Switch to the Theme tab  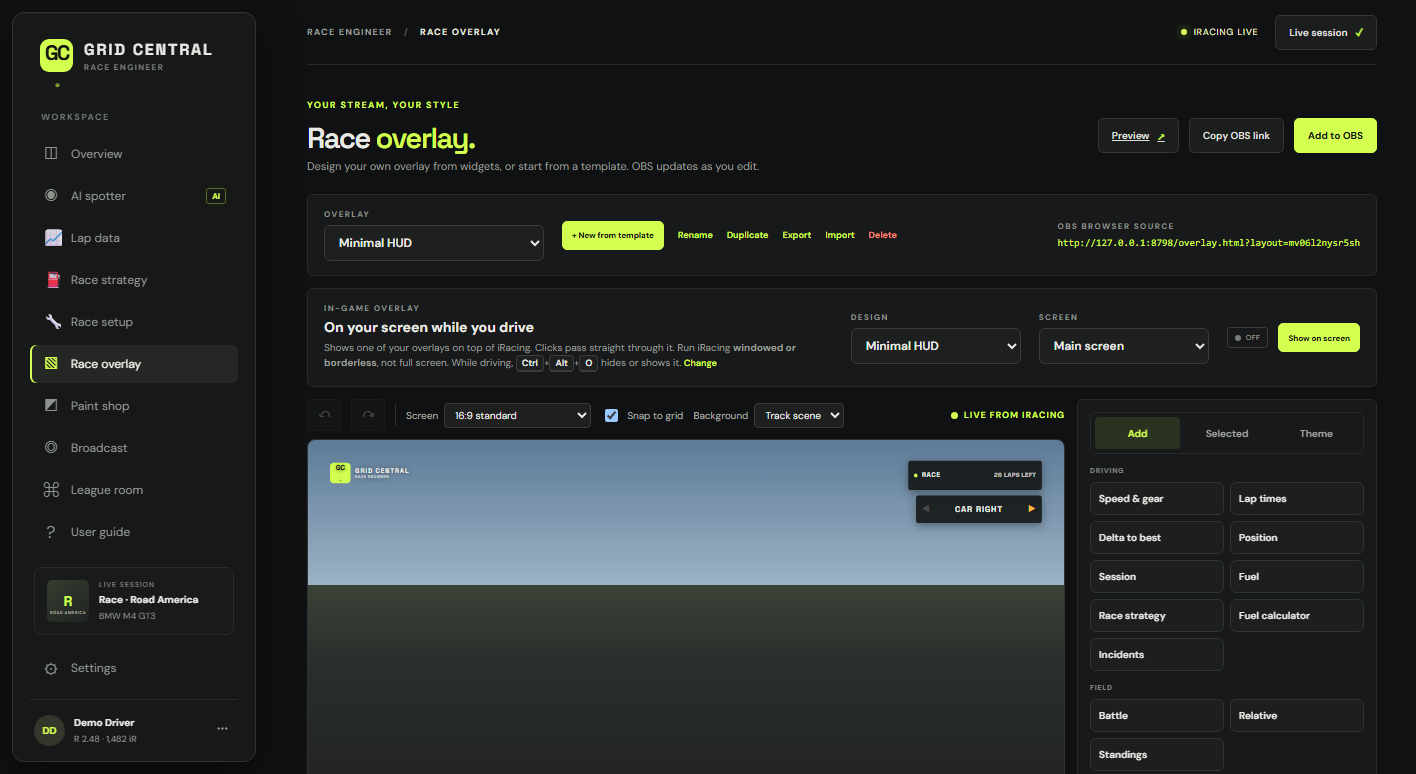[1316, 433]
